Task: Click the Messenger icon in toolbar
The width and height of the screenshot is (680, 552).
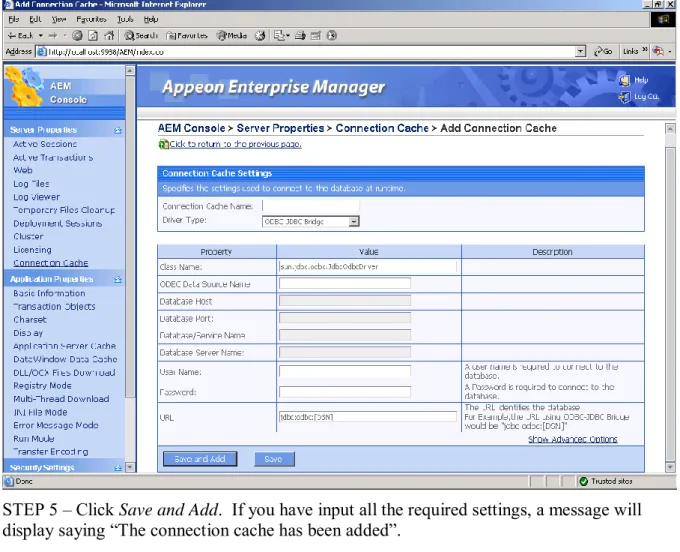Action: point(332,36)
